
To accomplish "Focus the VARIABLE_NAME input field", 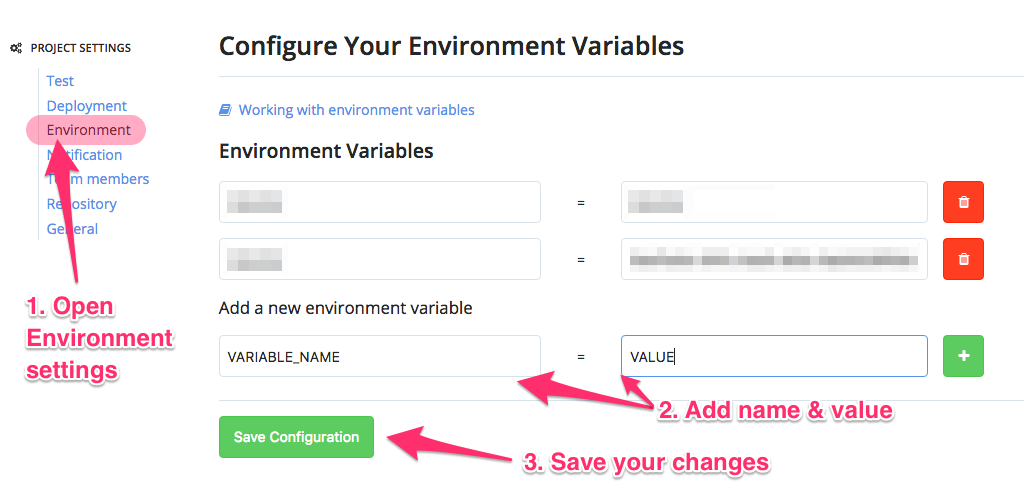I will [x=380, y=356].
